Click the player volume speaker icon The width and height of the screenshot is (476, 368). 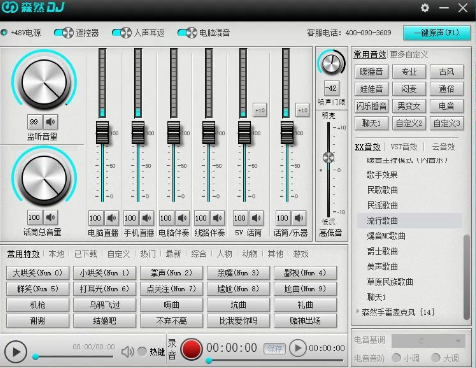[127, 351]
